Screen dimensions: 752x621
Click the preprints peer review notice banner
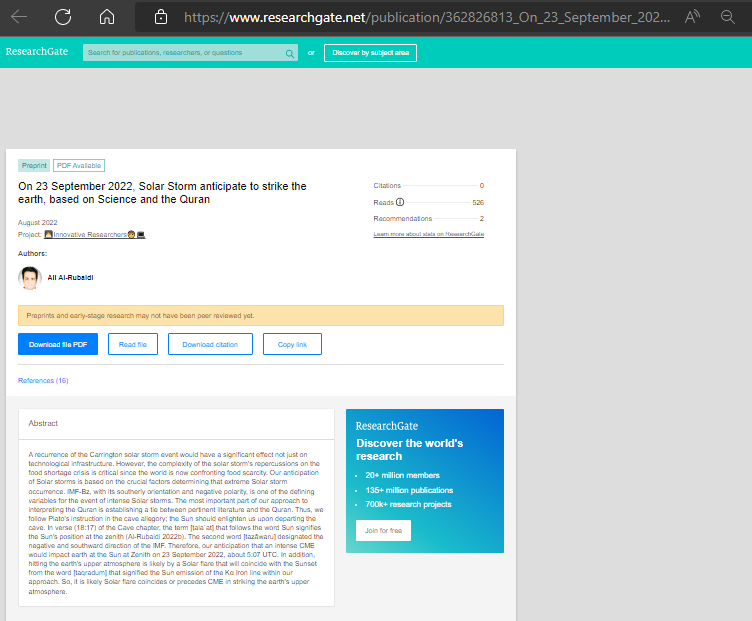point(261,316)
